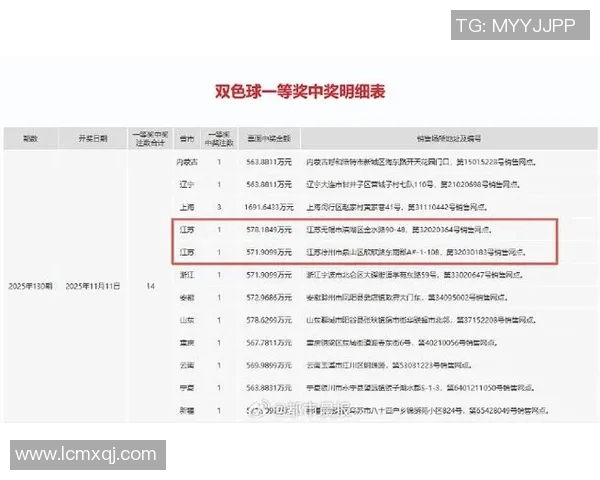The height and width of the screenshot is (480, 600).
Task: Click the winning count 1 in 内蒙古 row
Action: pos(219,162)
